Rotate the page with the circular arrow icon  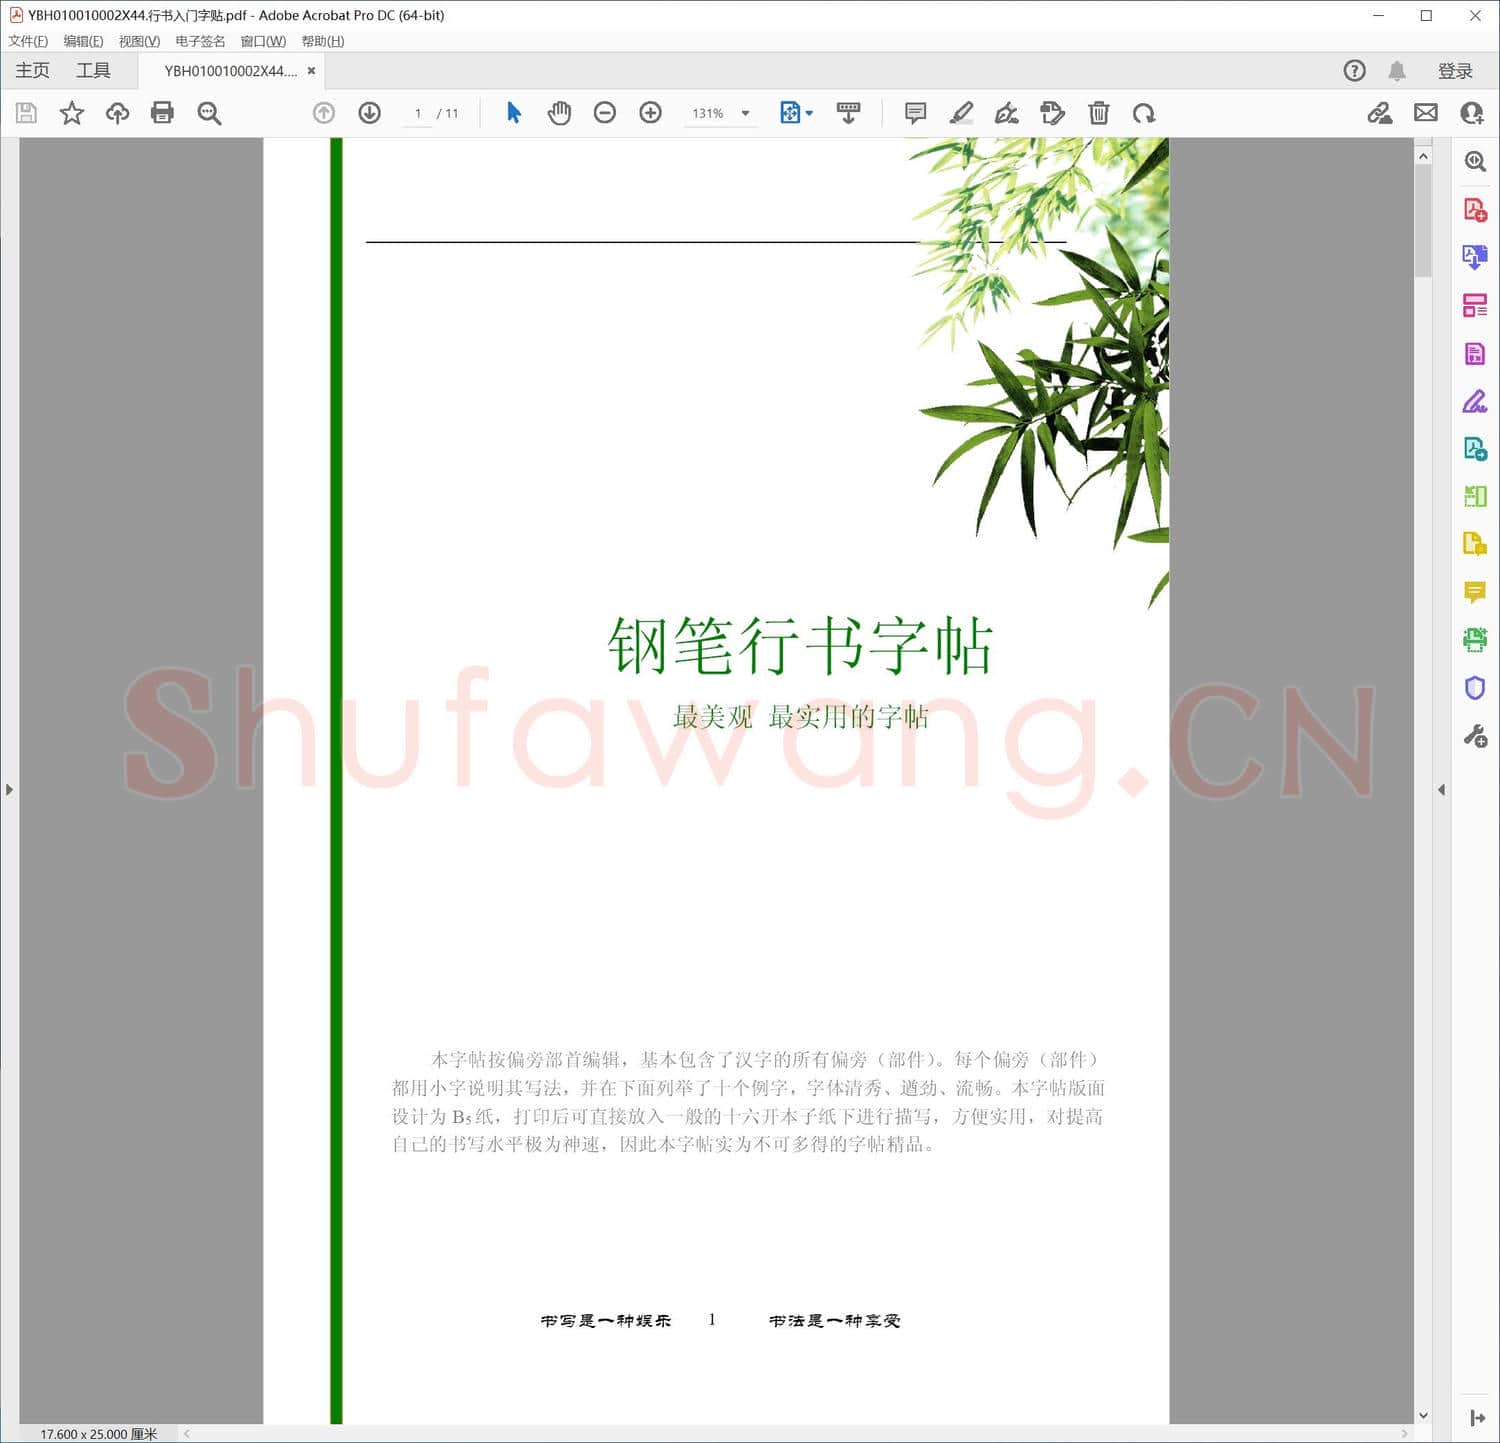[1143, 113]
